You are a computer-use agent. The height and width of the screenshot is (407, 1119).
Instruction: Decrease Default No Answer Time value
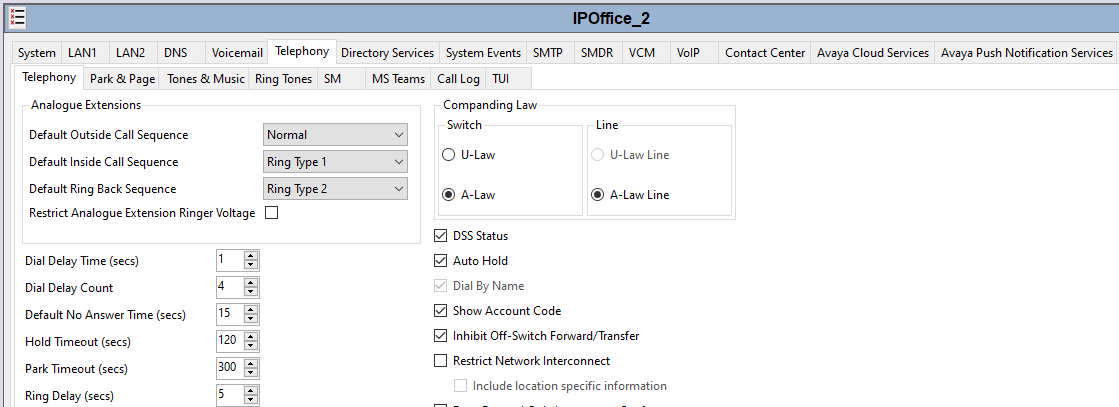click(250, 319)
